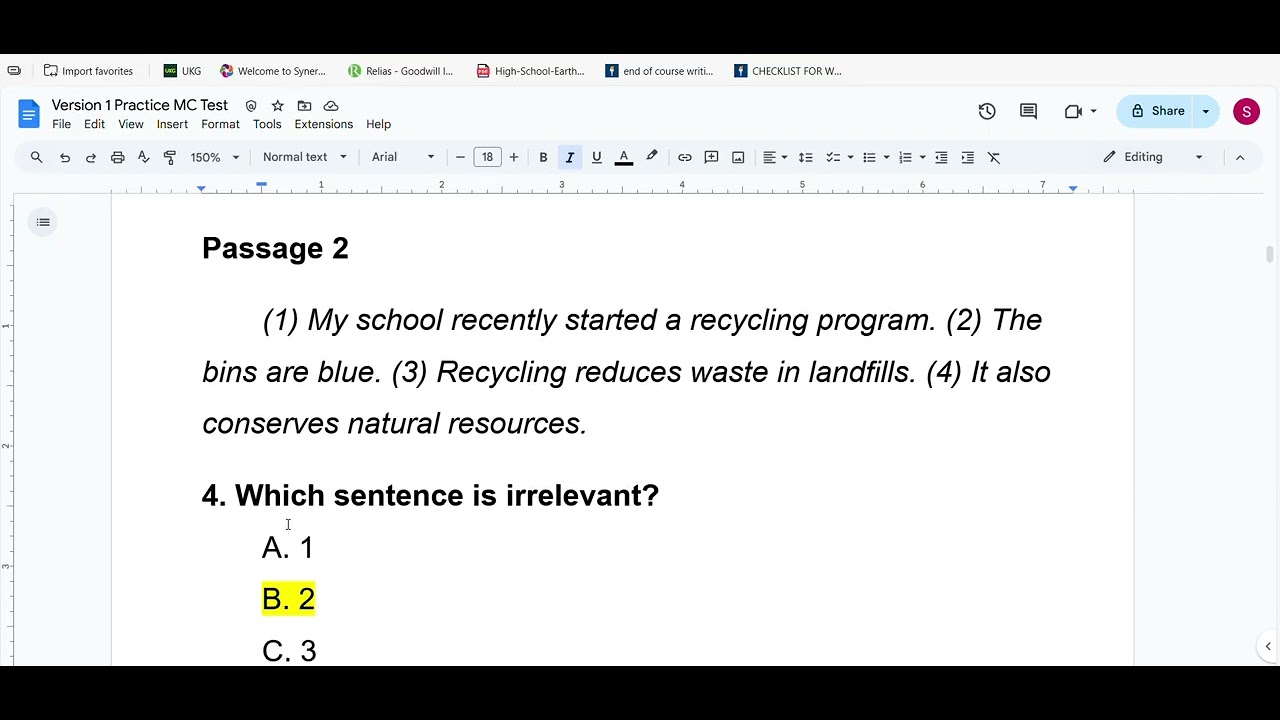Activate the paint format roller
The width and height of the screenshot is (1280, 720).
[x=169, y=157]
